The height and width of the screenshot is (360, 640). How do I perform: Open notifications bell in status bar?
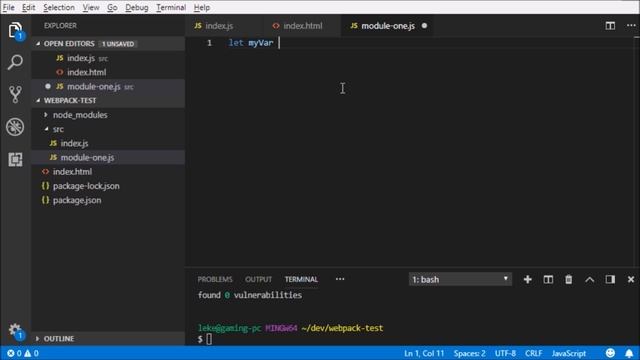pyautogui.click(x=629, y=353)
